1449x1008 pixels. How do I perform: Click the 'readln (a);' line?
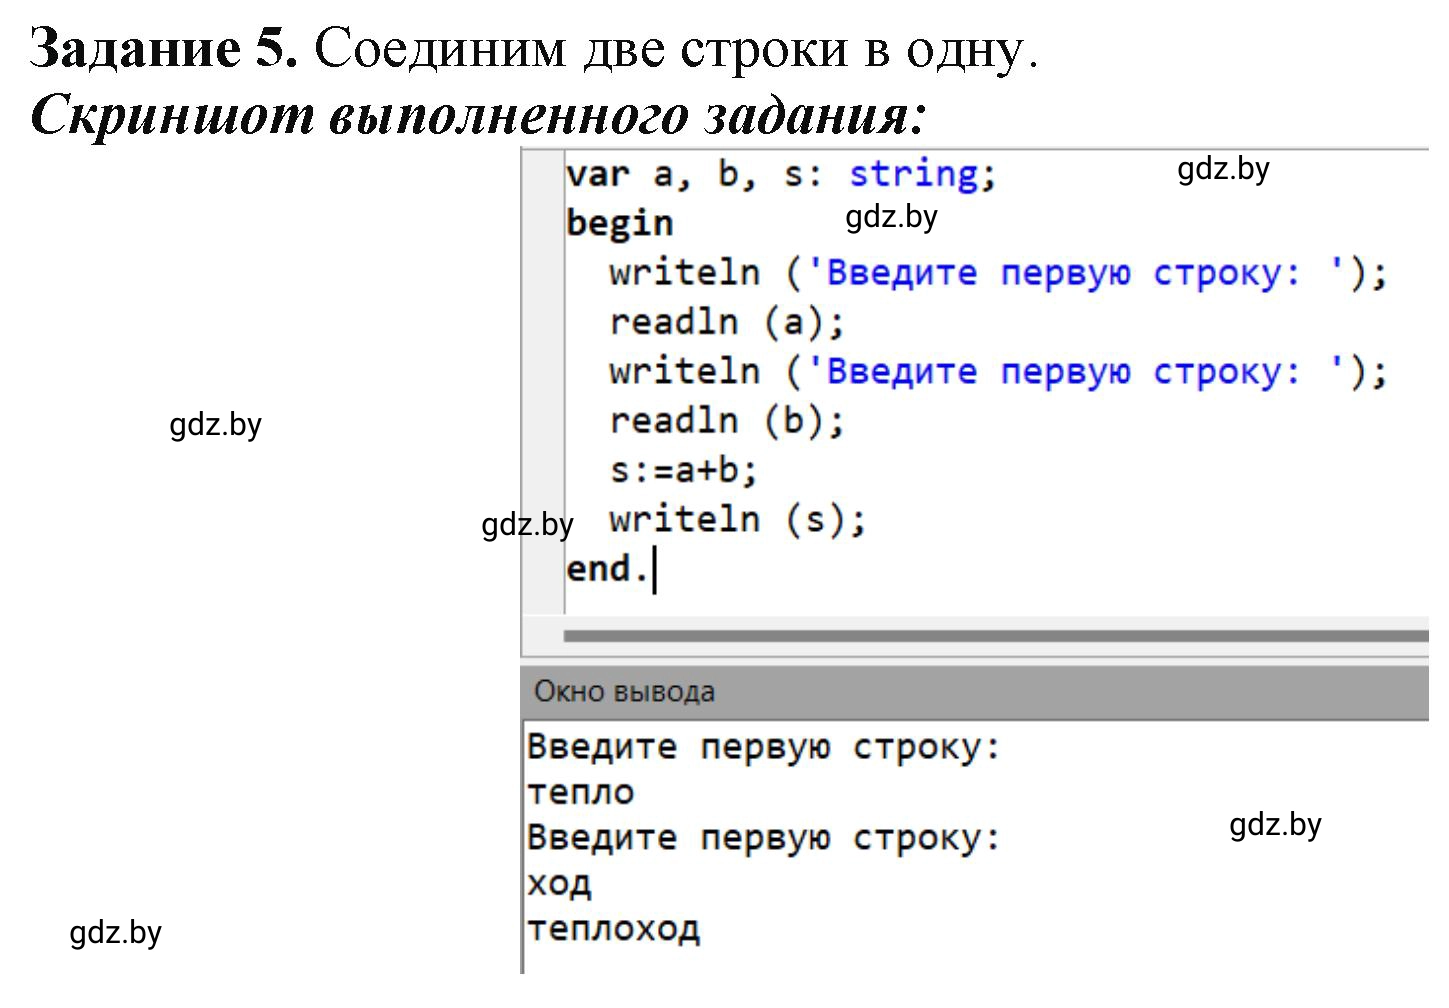(727, 321)
